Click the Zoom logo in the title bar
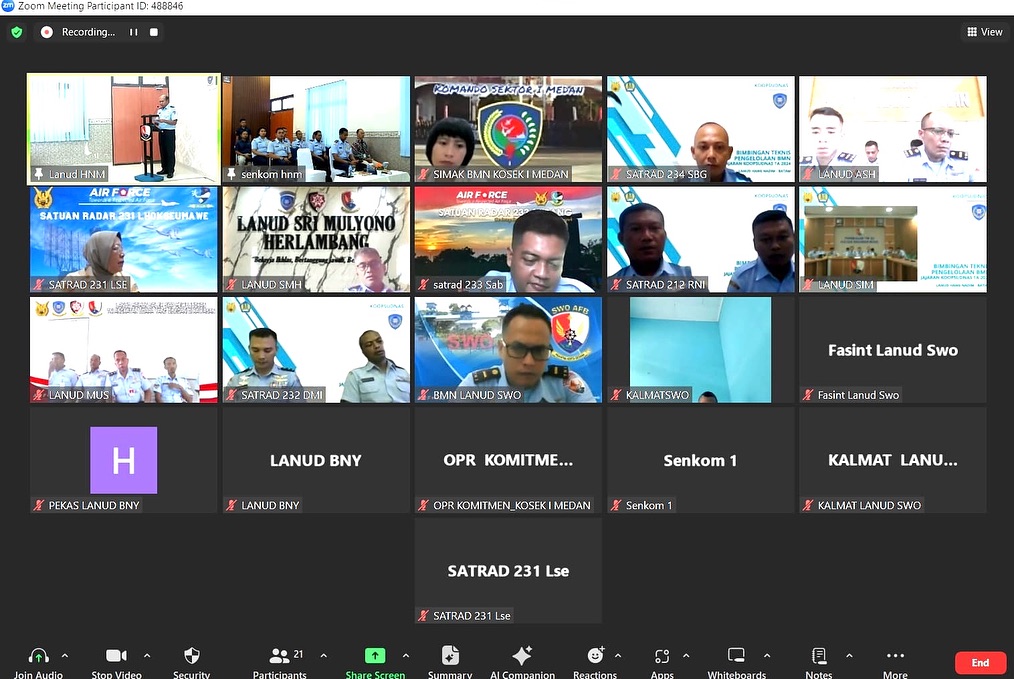This screenshot has height=679, width=1014. tap(8, 6)
